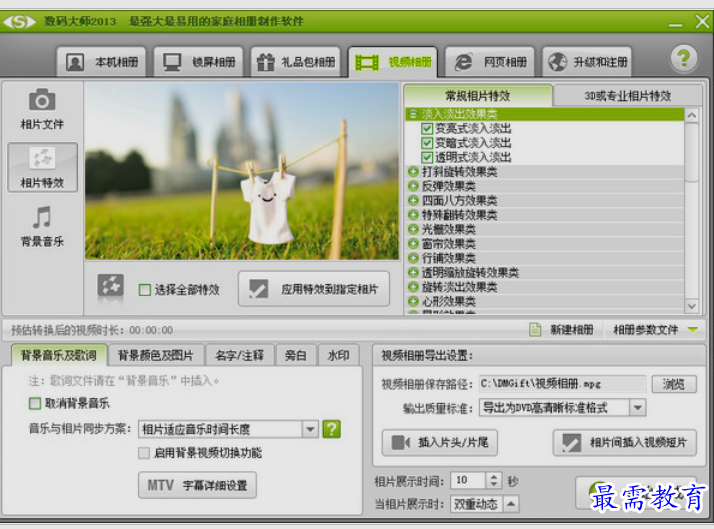Expand 行铺效果类 category
Image resolution: width=714 pixels, height=529 pixels.
(413, 258)
